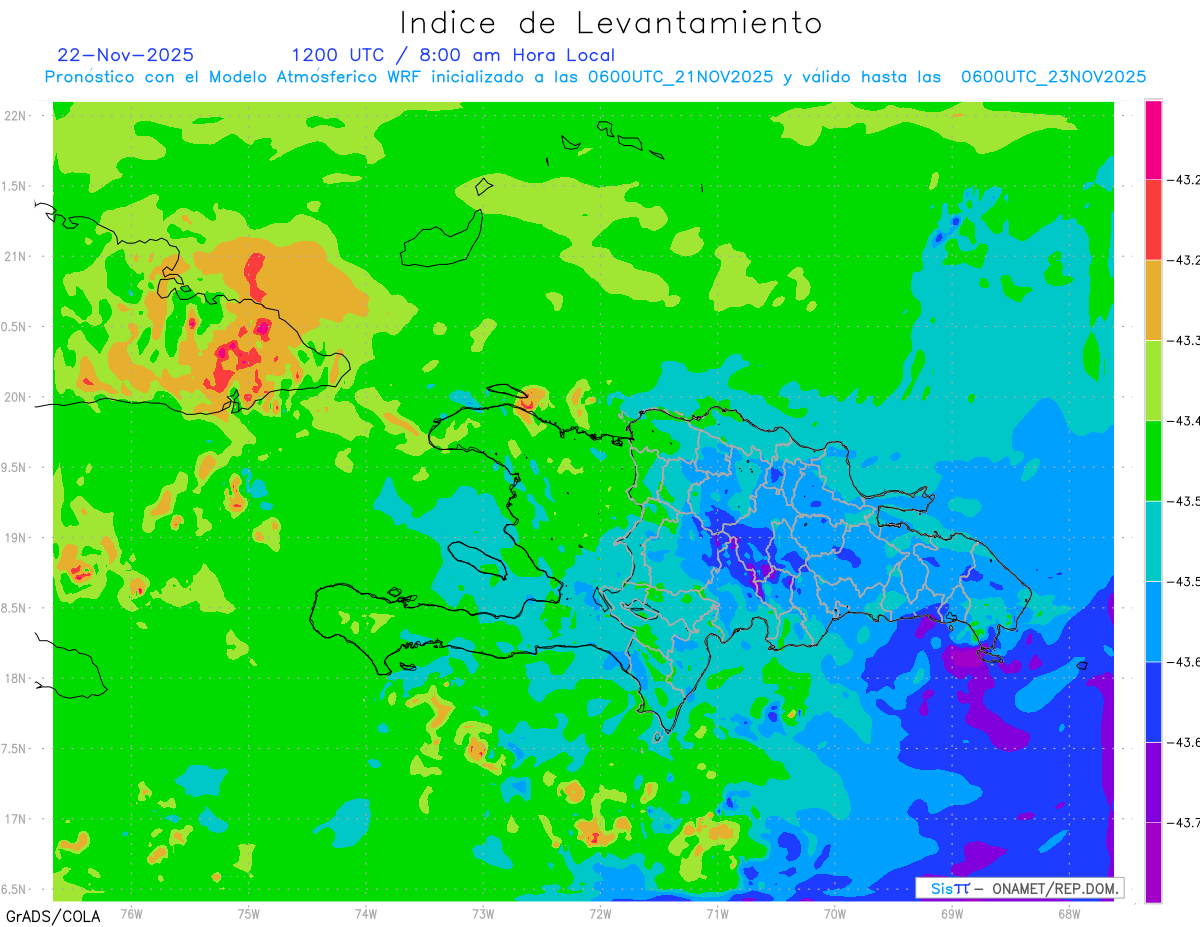Click the title "Indice de Levantamiento"
Screen dimensions: 1200x927
(611, 22)
